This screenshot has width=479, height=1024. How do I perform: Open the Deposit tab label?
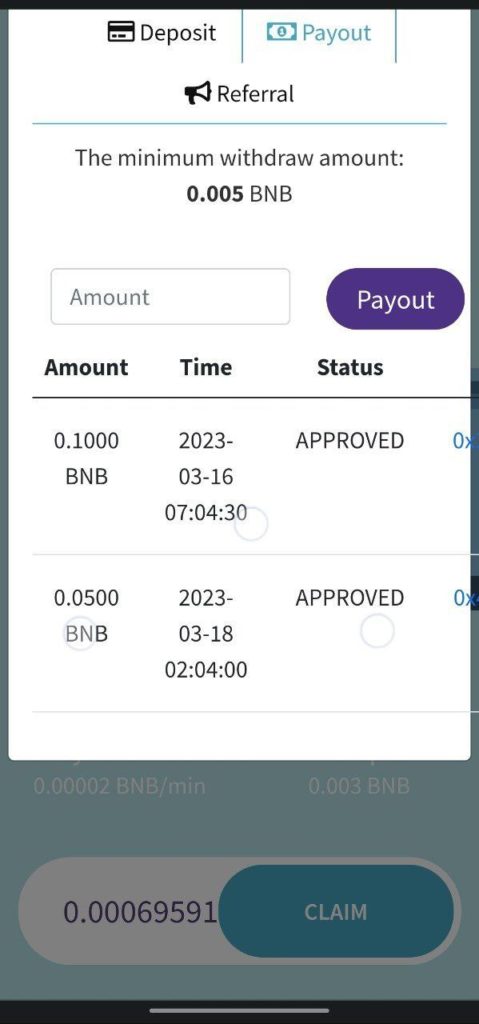point(178,33)
